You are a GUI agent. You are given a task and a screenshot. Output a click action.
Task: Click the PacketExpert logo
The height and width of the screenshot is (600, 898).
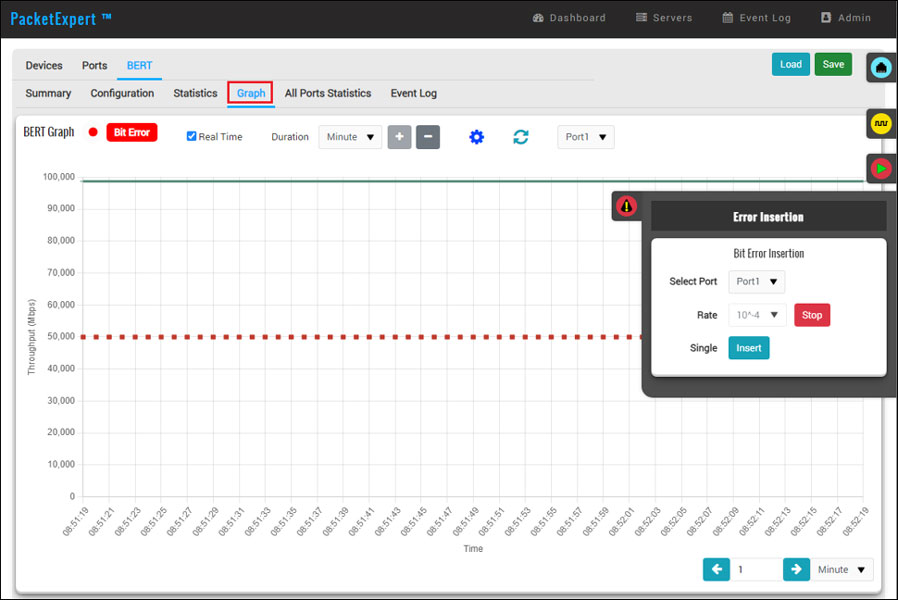pyautogui.click(x=61, y=19)
